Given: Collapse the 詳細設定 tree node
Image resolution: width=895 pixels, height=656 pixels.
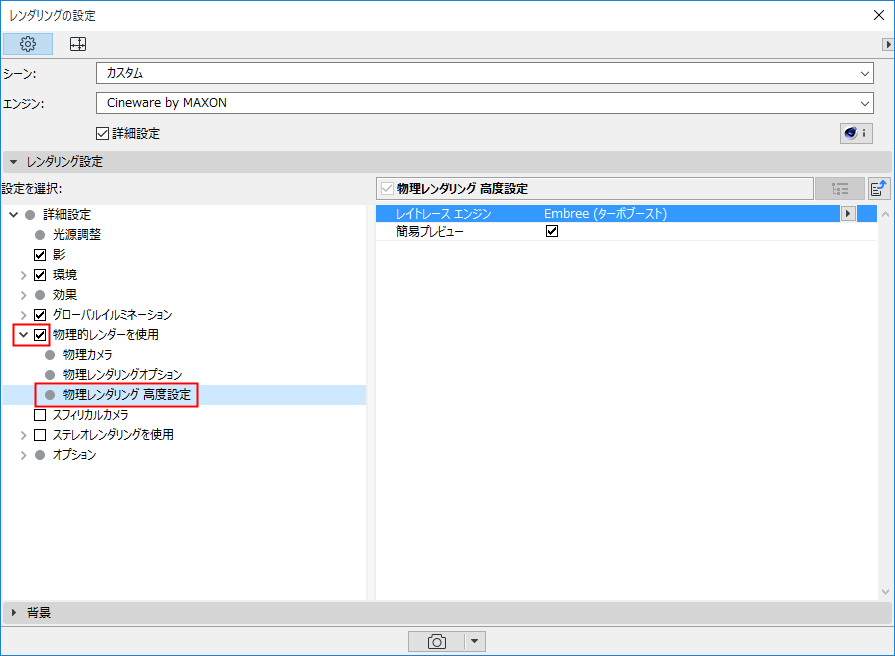Looking at the screenshot, I should click(14, 215).
